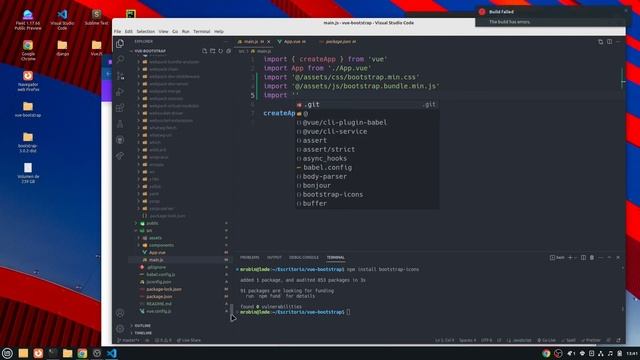
Task: Select bootstrap-icons from the autocomplete list
Action: pos(367,195)
